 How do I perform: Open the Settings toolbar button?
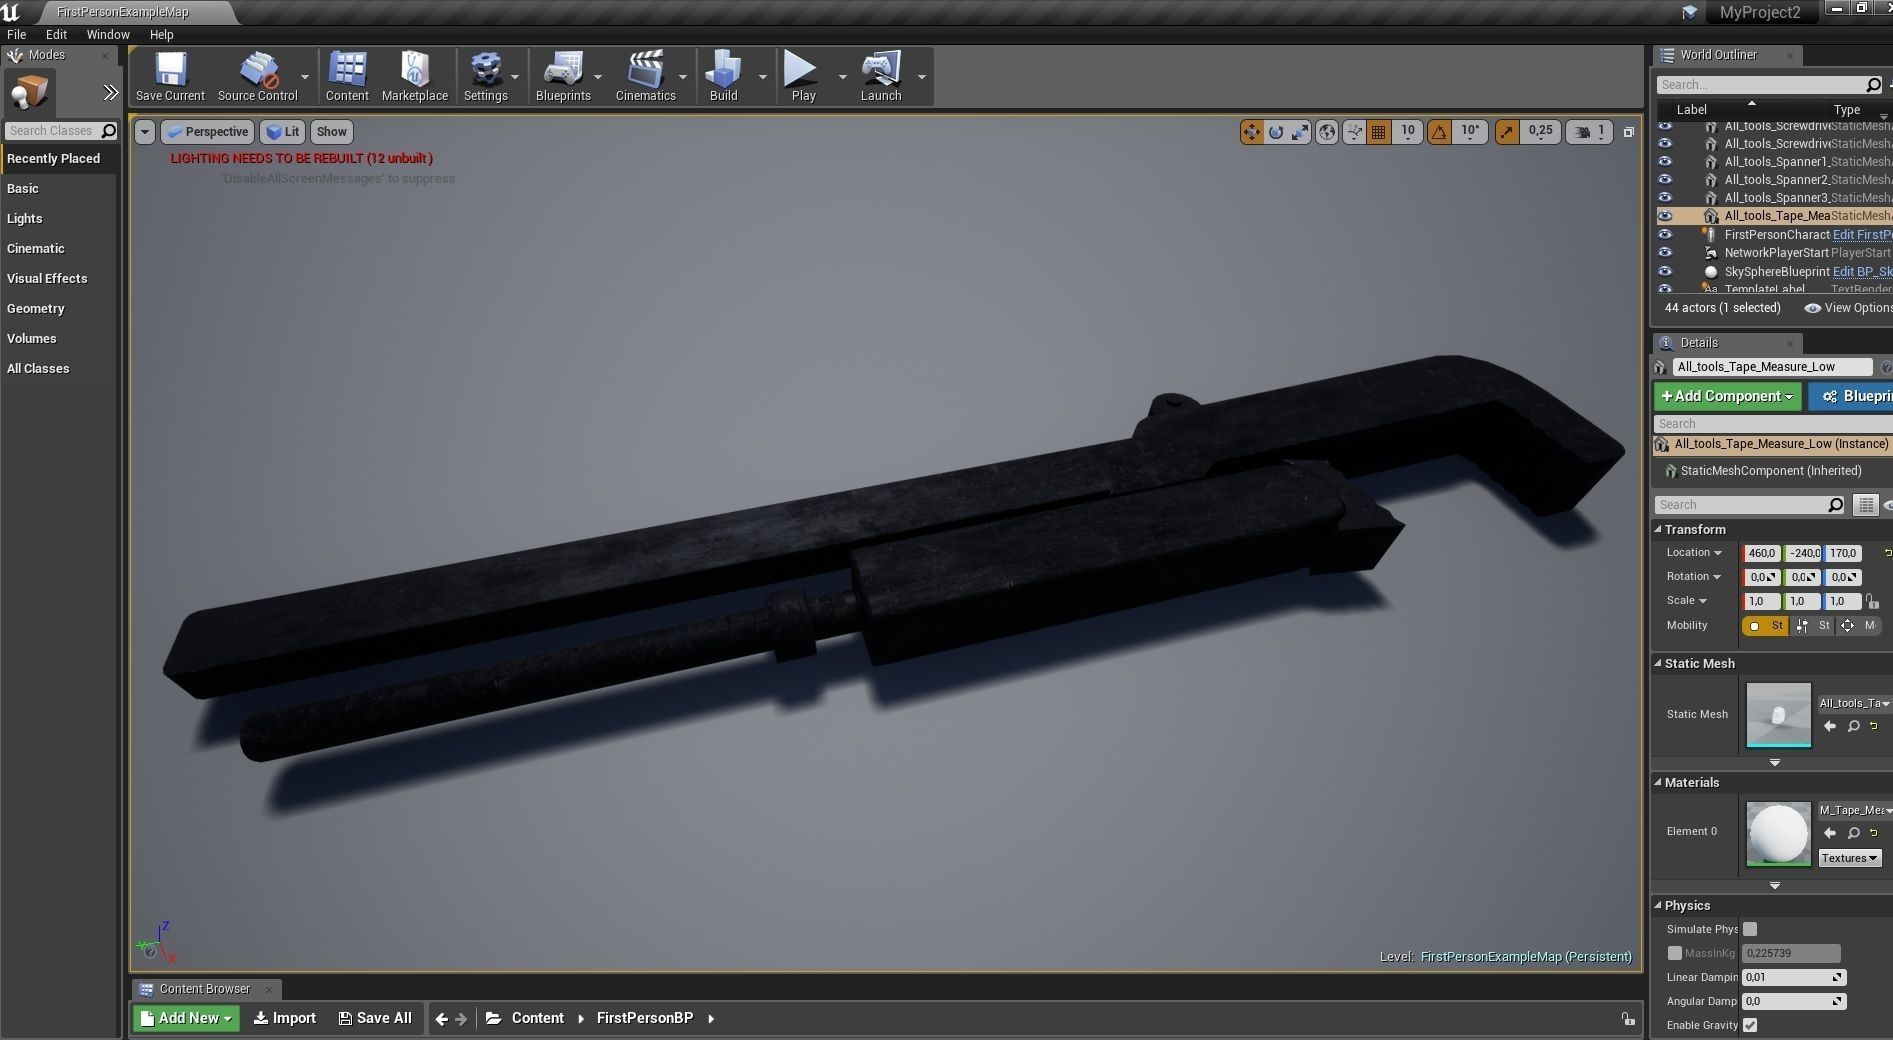click(486, 76)
